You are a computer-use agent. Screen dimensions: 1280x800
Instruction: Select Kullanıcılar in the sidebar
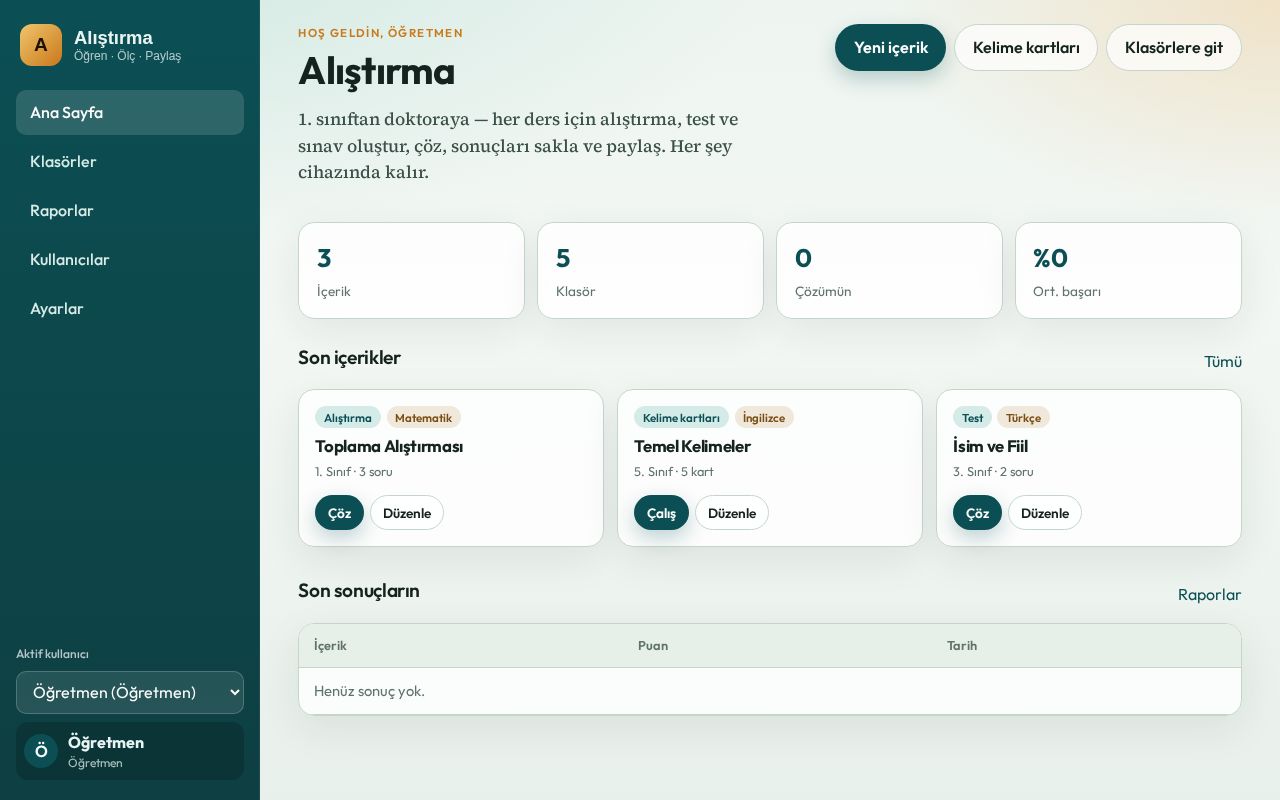pyautogui.click(x=130, y=259)
